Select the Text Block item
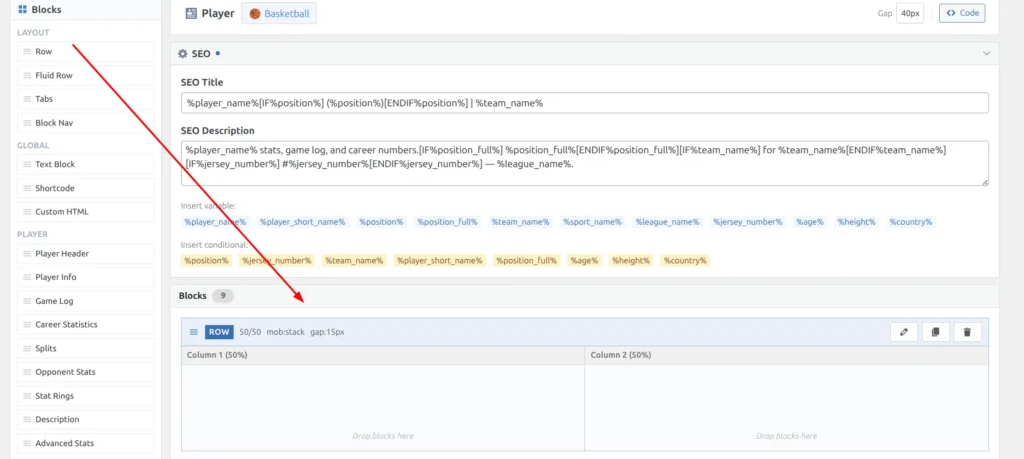Image resolution: width=1024 pixels, height=459 pixels. [86, 165]
